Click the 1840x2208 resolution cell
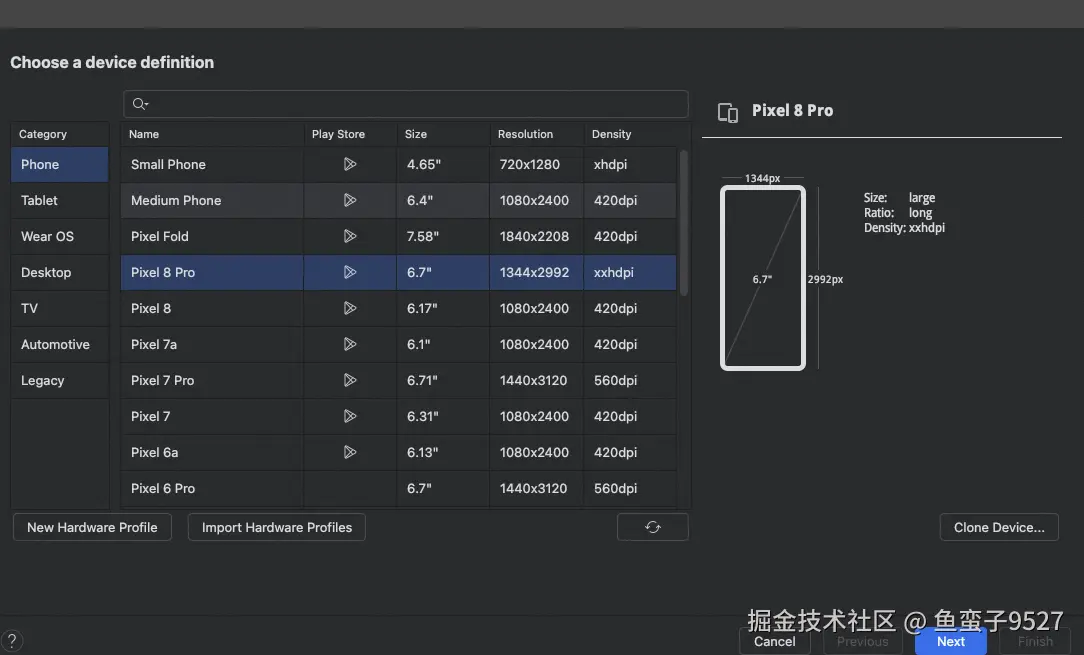The height and width of the screenshot is (655, 1084). [x=534, y=237]
